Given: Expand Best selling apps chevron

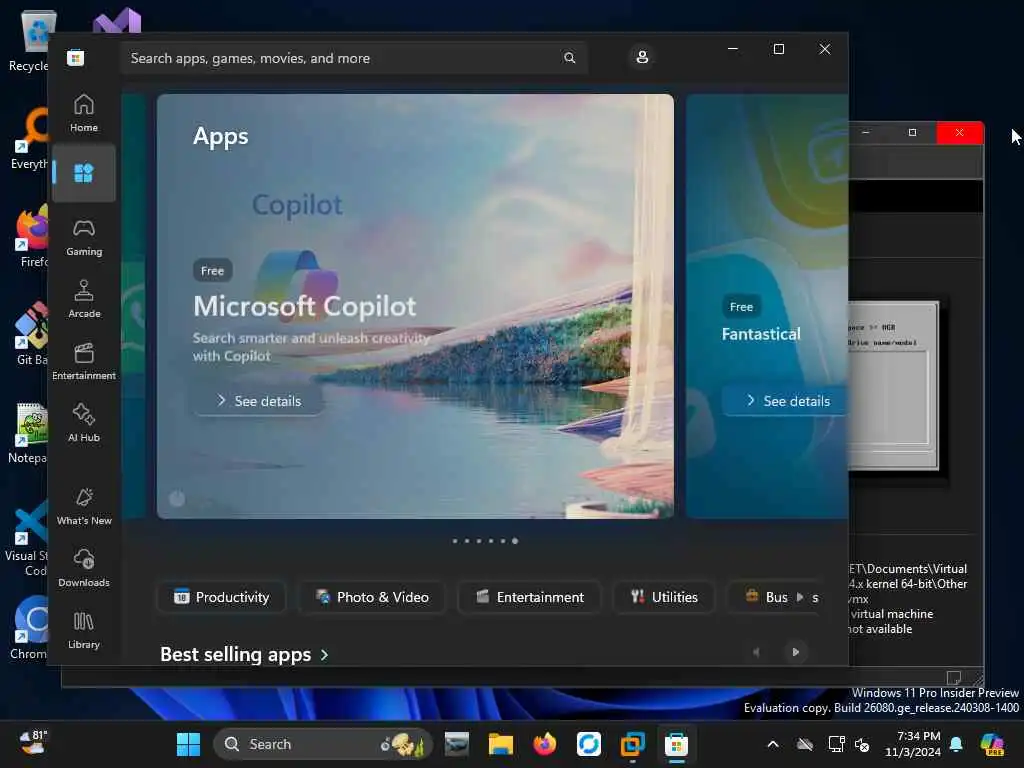Looking at the screenshot, I should tap(325, 655).
